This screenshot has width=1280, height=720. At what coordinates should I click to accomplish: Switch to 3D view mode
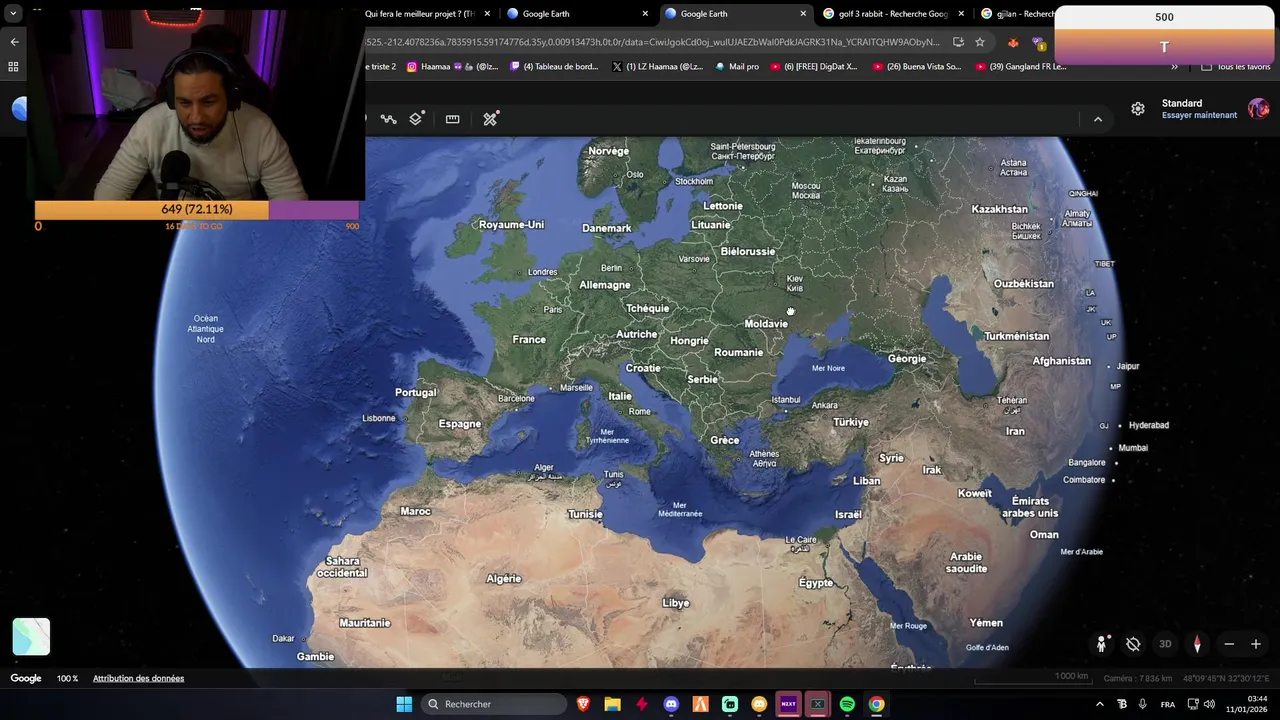click(x=1165, y=644)
